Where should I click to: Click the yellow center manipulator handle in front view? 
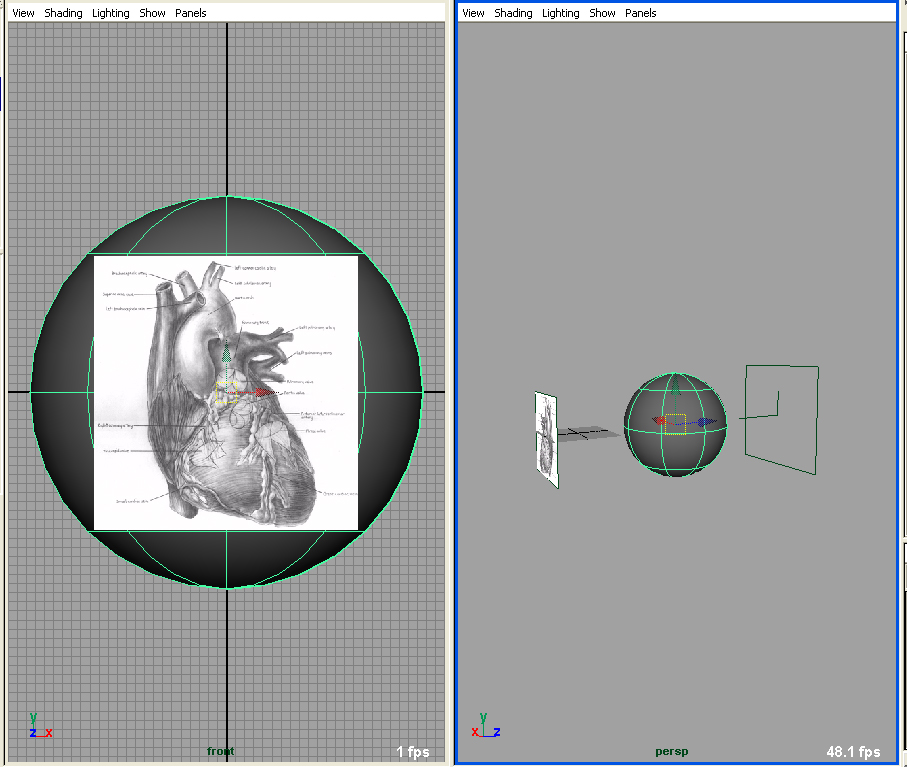[226, 393]
